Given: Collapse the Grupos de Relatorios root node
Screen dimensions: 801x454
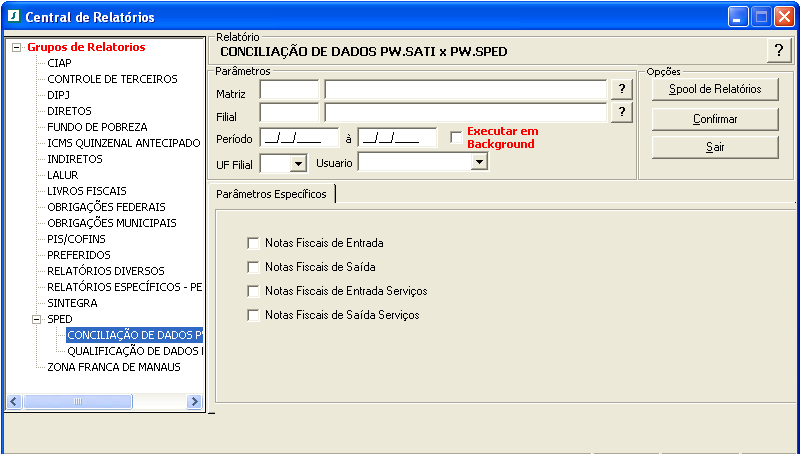Looking at the screenshot, I should [x=16, y=47].
